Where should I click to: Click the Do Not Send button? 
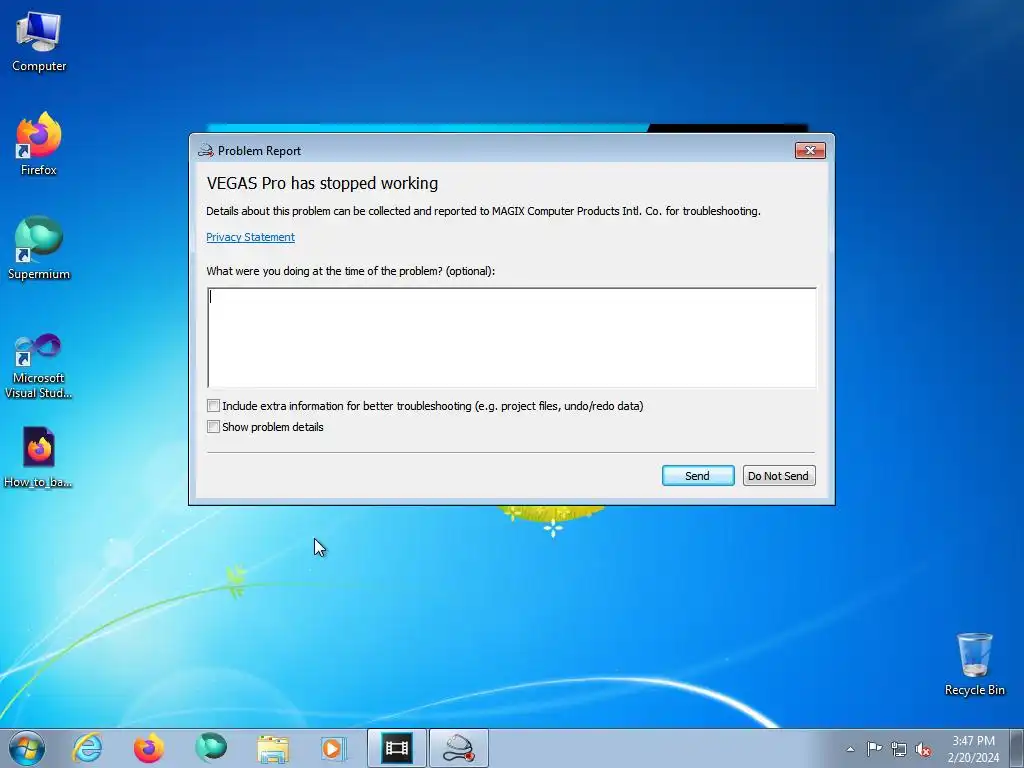778,475
